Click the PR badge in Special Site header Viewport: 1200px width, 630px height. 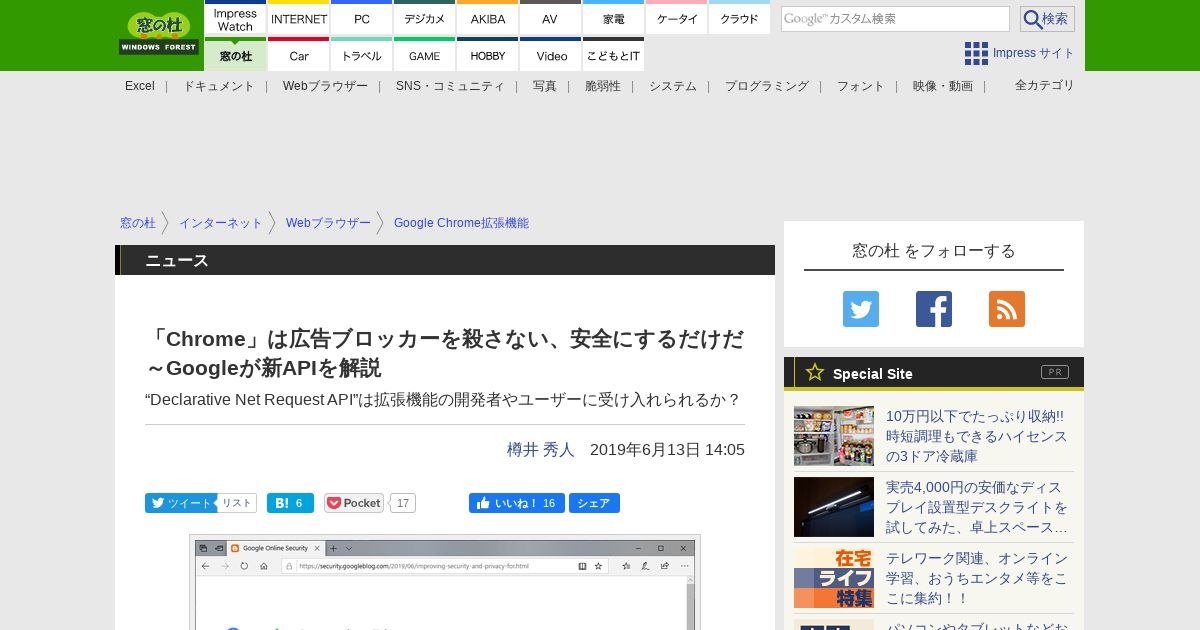tap(1054, 372)
